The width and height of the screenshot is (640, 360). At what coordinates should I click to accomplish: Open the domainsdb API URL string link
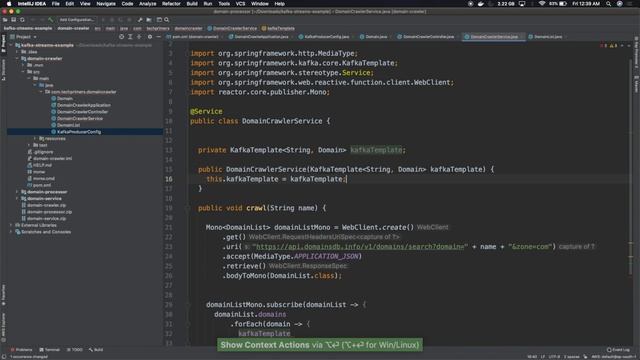pyautogui.click(x=360, y=247)
